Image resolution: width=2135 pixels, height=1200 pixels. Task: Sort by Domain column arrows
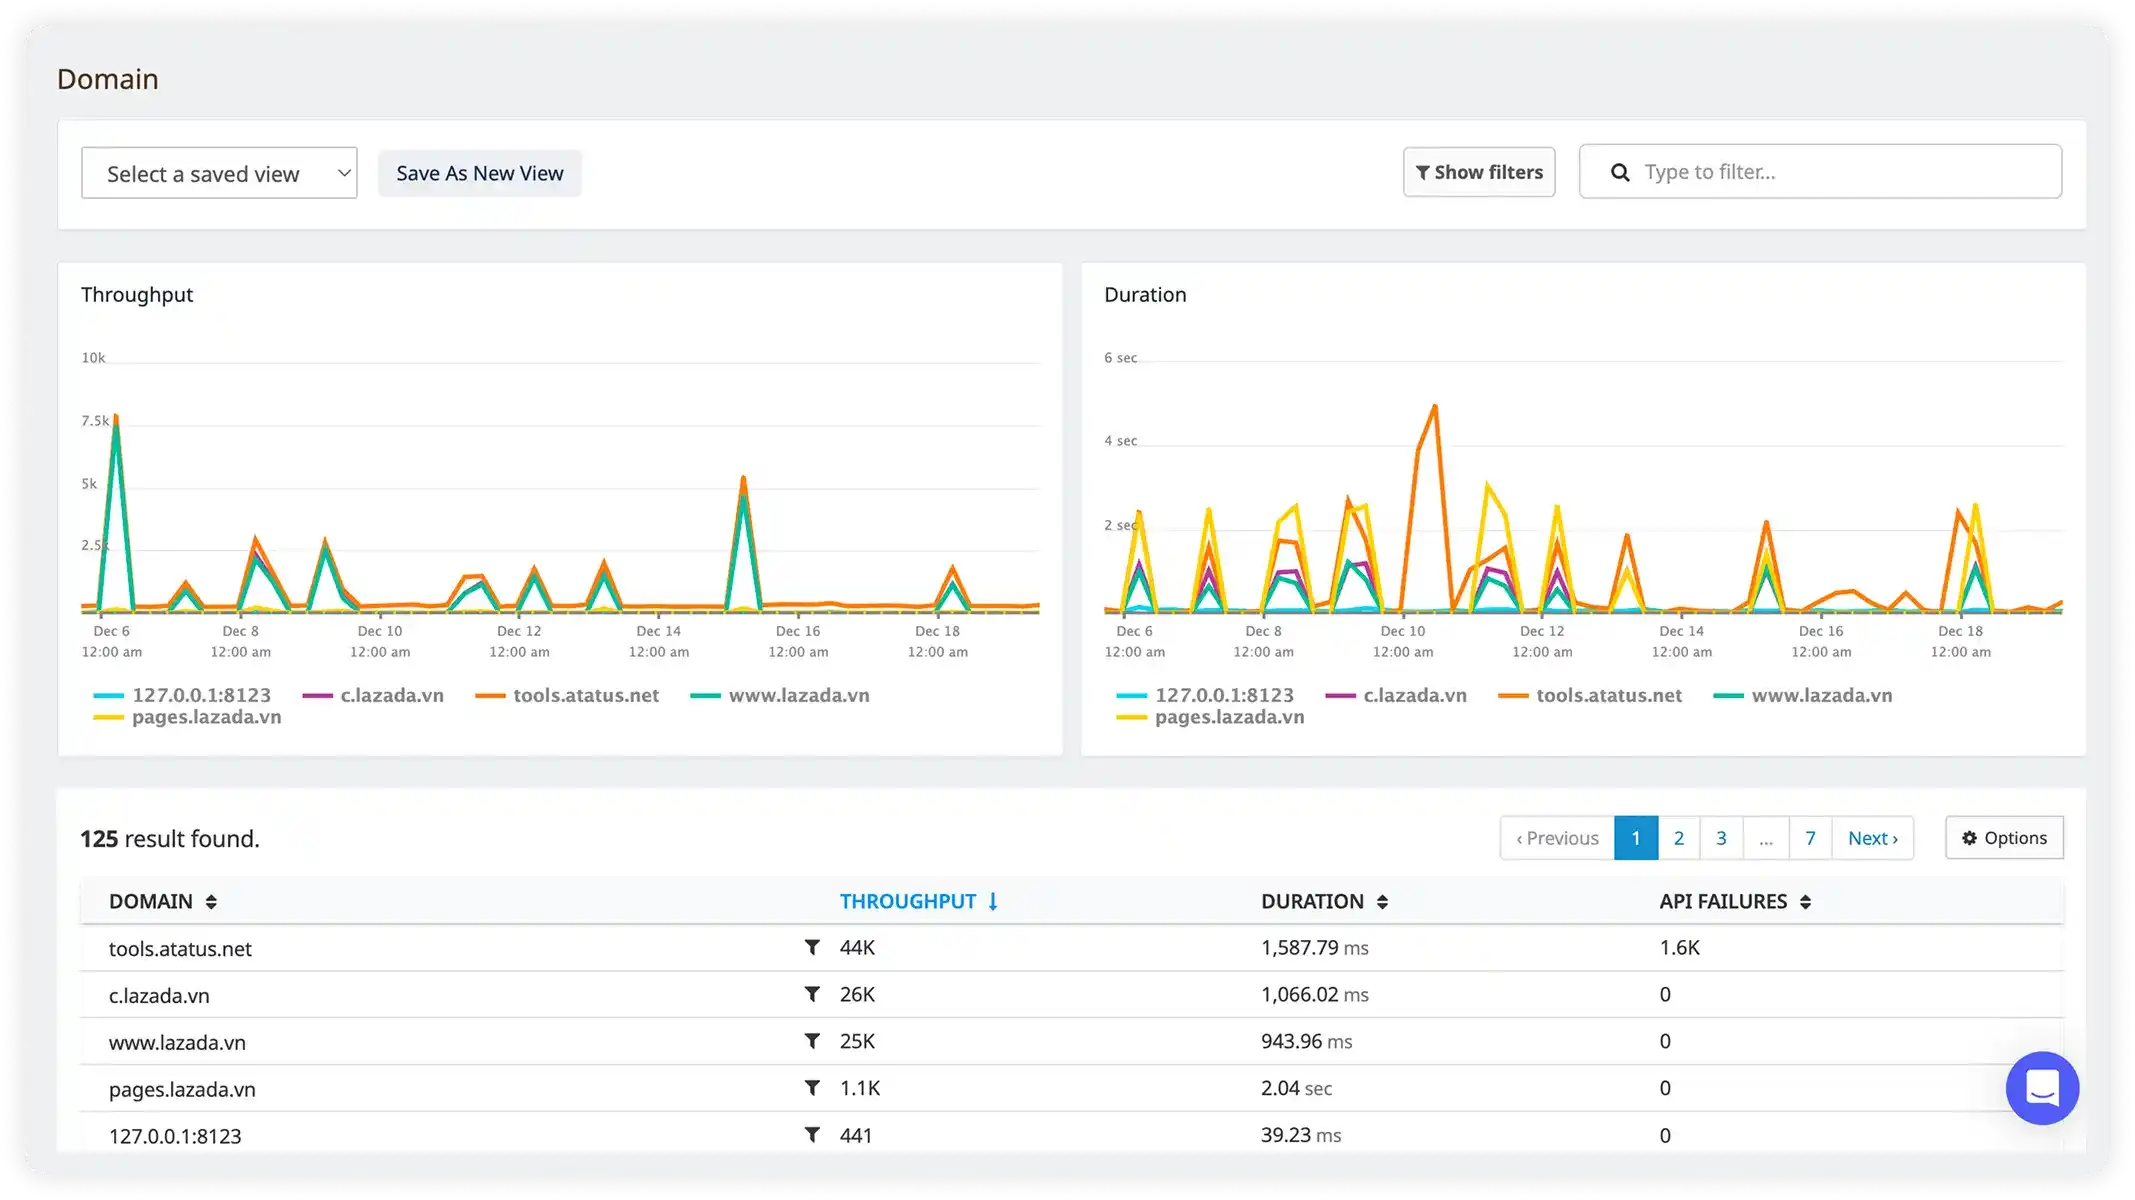tap(211, 902)
